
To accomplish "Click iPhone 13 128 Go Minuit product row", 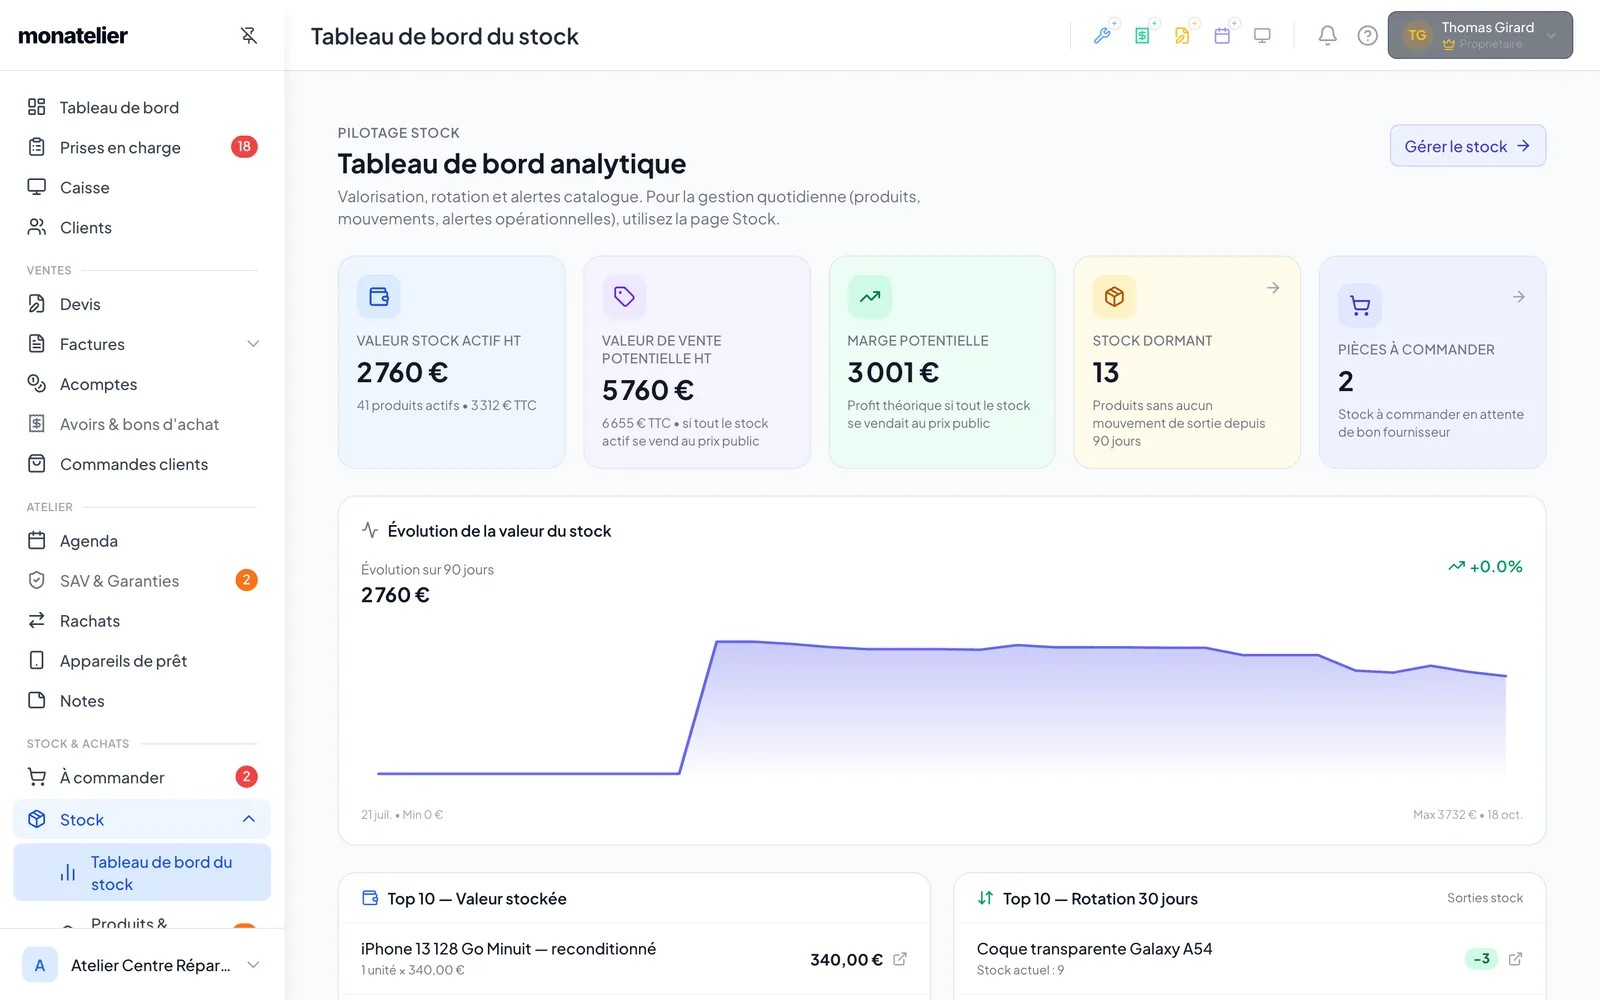I will (x=634, y=959).
